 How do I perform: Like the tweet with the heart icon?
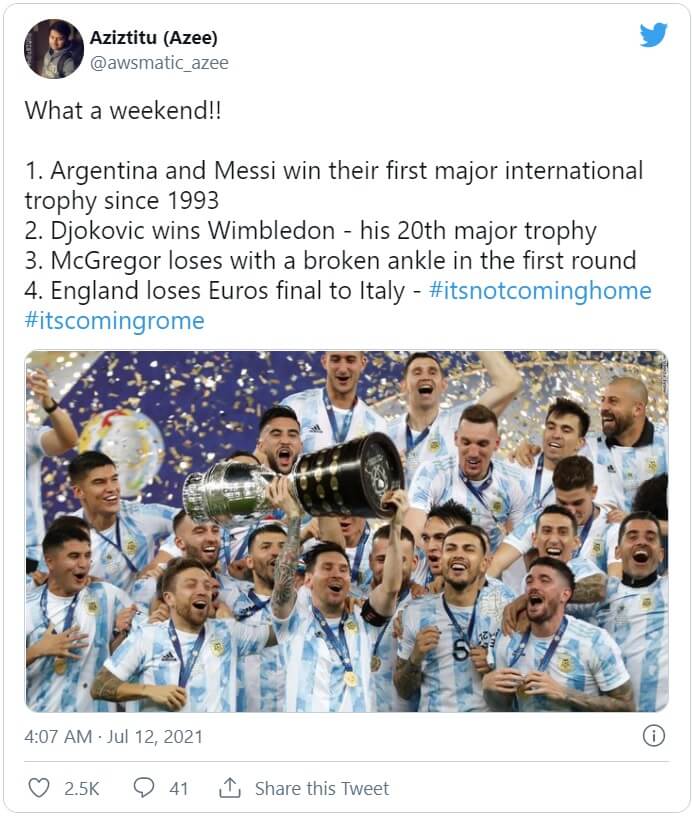[x=39, y=788]
